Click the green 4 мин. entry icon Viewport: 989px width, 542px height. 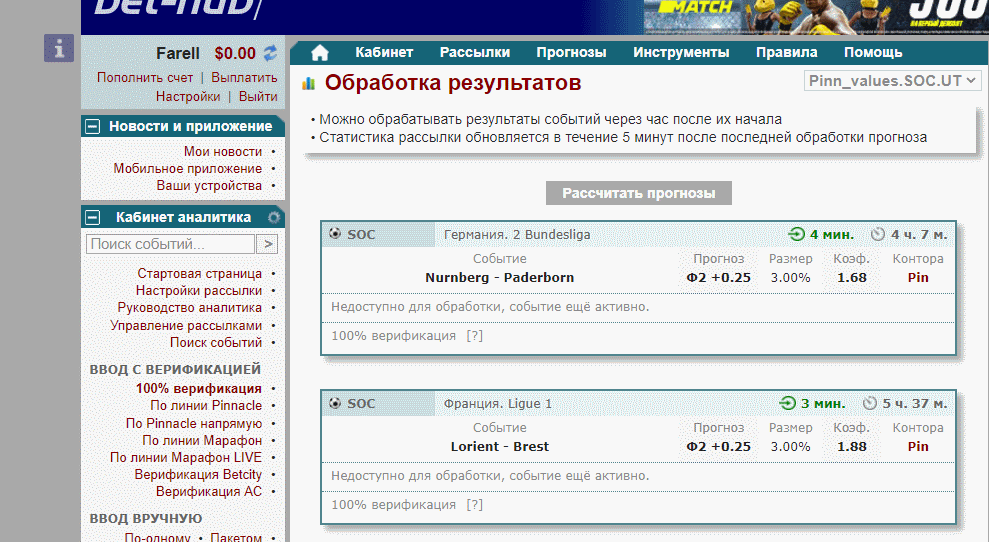[x=796, y=235]
